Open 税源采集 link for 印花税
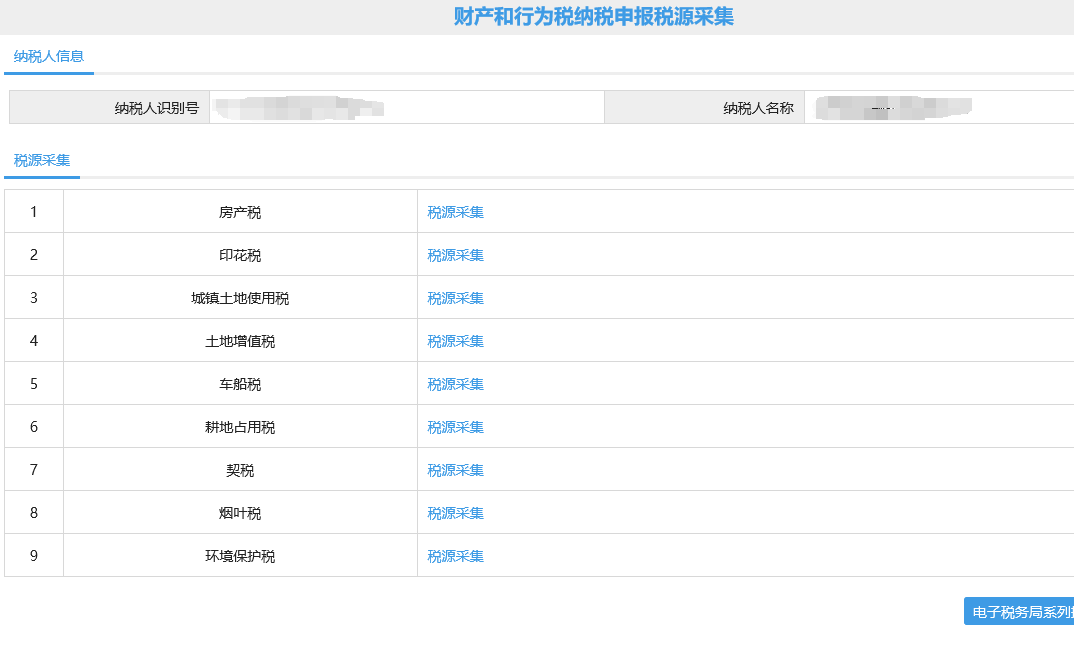 point(455,255)
